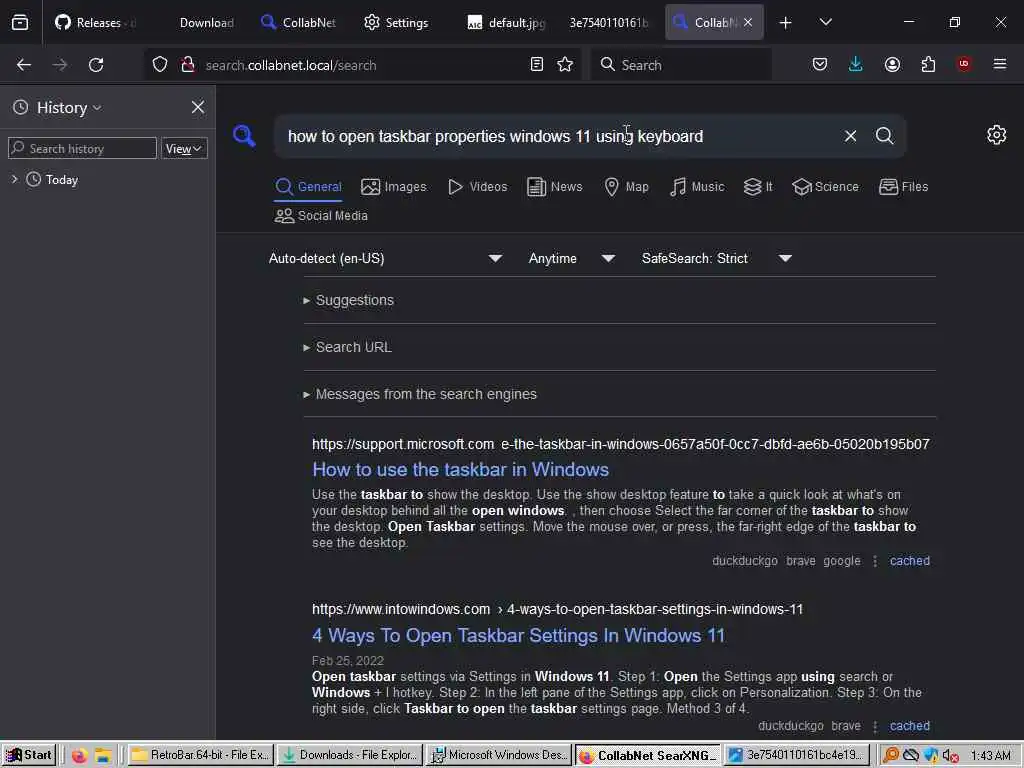Select Files search category

coord(903,187)
